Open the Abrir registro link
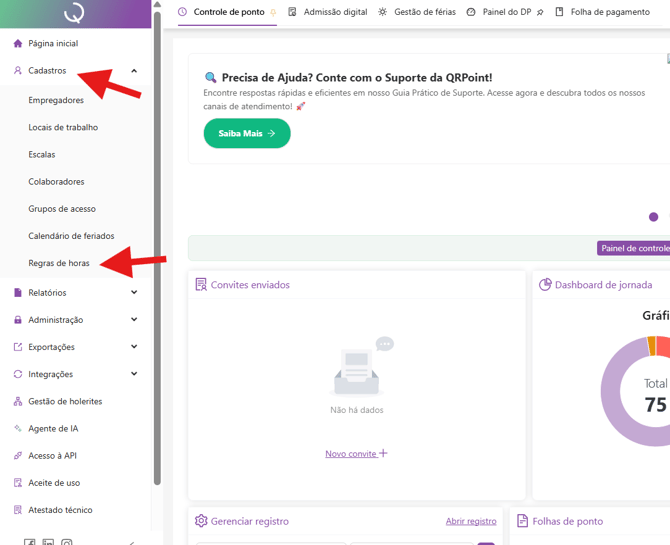Screen dimensions: 670x545 coord(471,521)
